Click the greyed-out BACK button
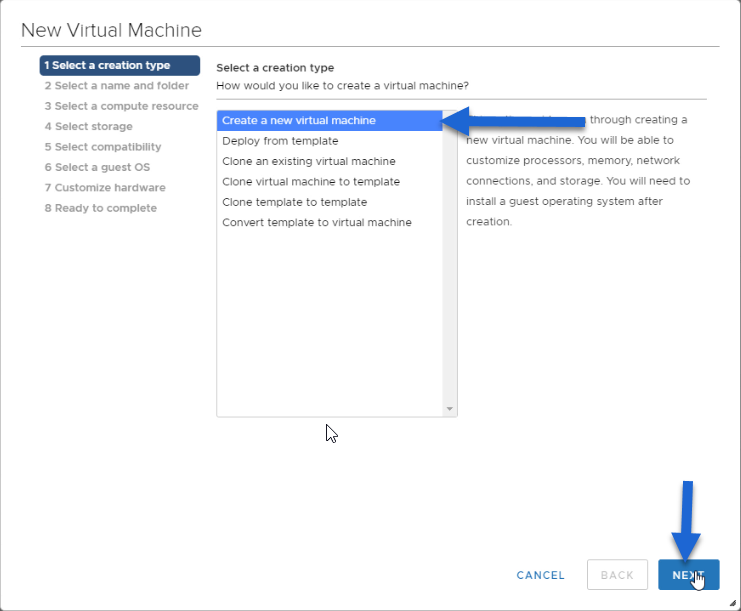Image resolution: width=741 pixels, height=611 pixels. [617, 575]
